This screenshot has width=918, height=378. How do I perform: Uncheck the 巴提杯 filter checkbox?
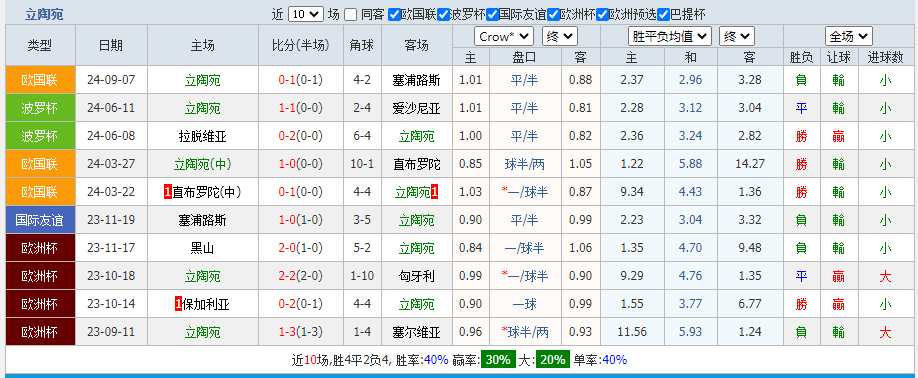pos(663,15)
